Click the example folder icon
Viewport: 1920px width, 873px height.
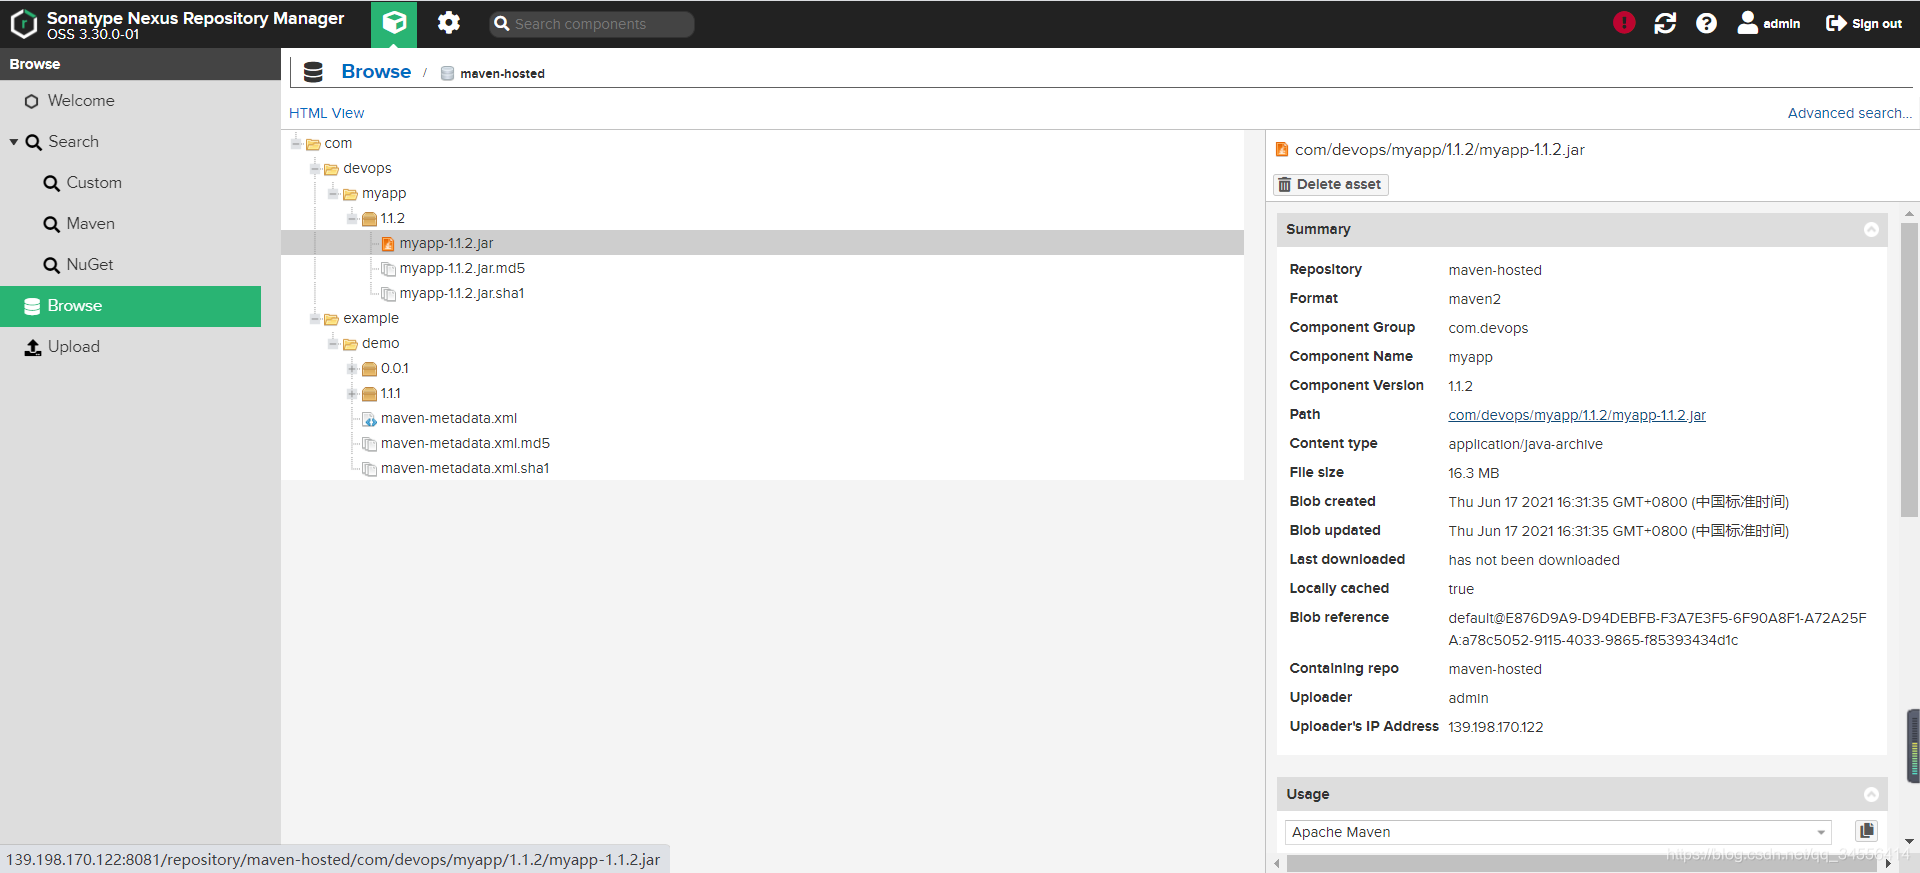click(x=331, y=319)
